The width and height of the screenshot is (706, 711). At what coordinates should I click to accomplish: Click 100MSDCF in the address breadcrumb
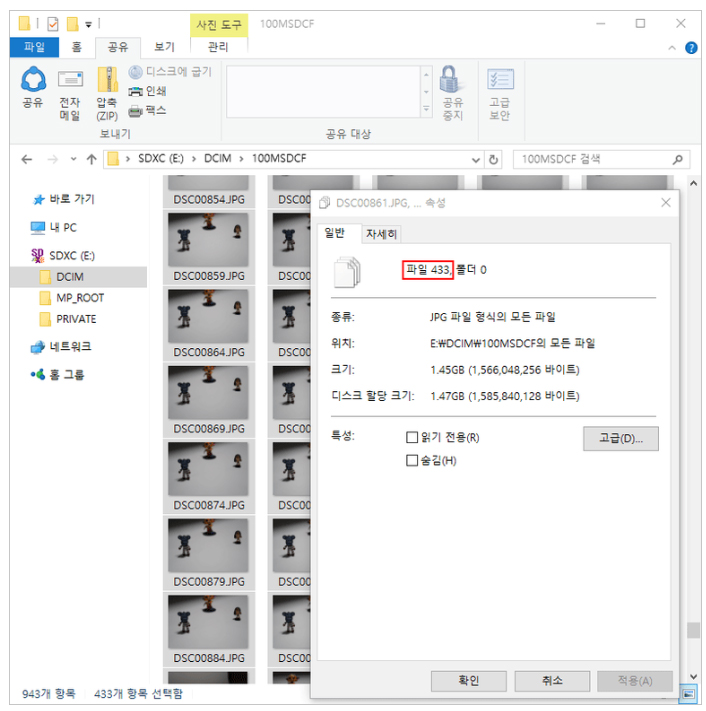(279, 159)
